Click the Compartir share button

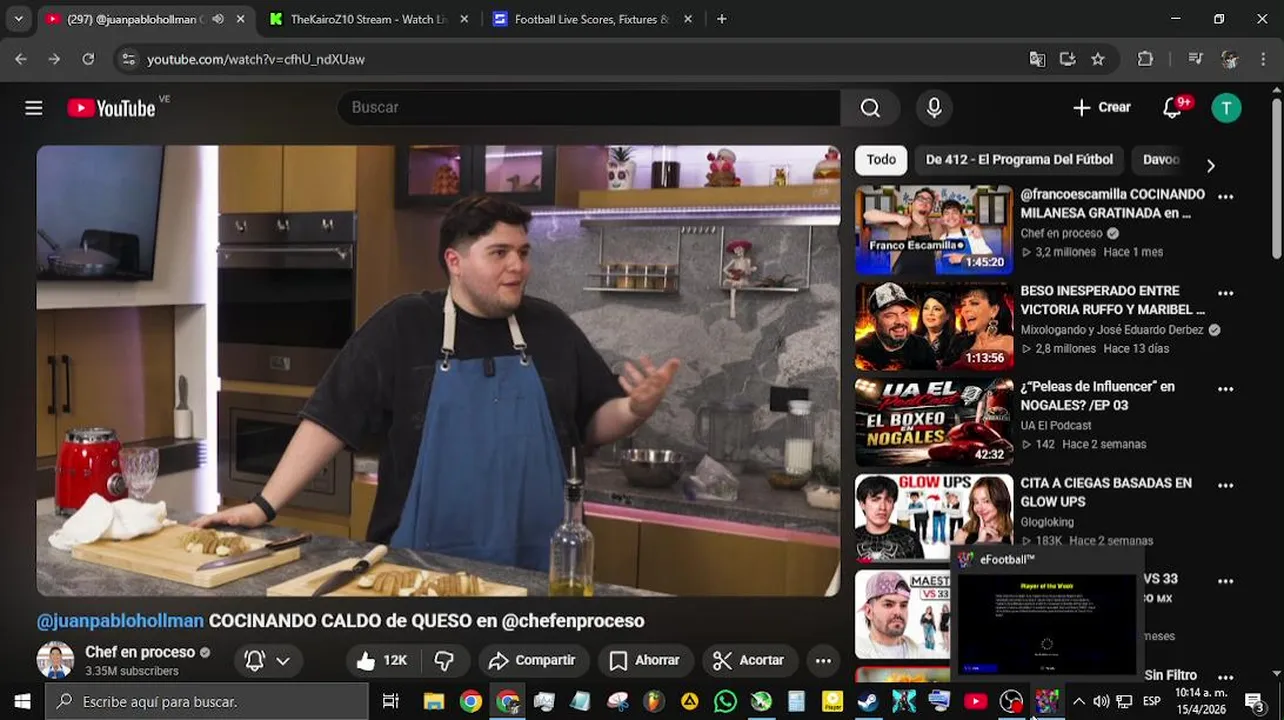tap(532, 660)
